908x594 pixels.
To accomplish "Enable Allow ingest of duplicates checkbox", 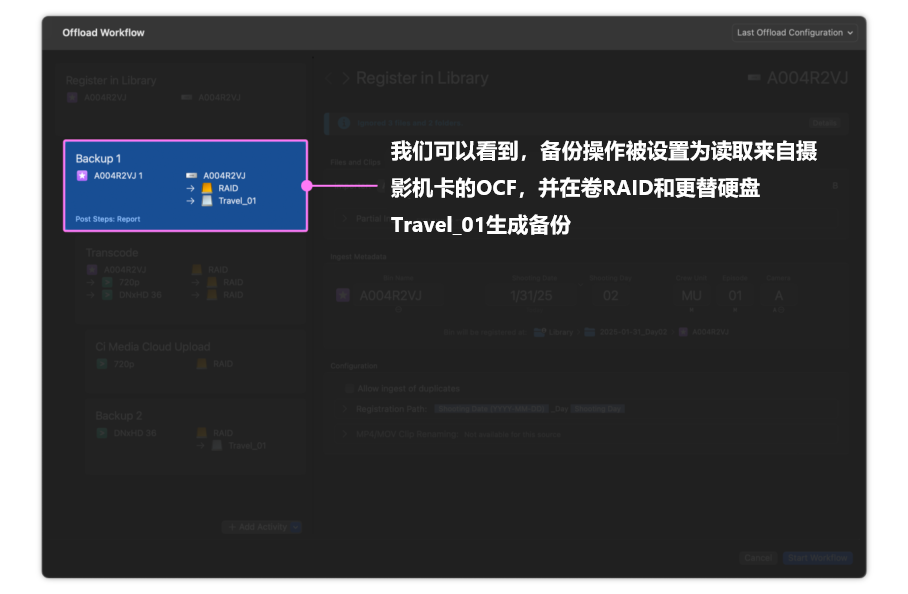I will point(349,388).
